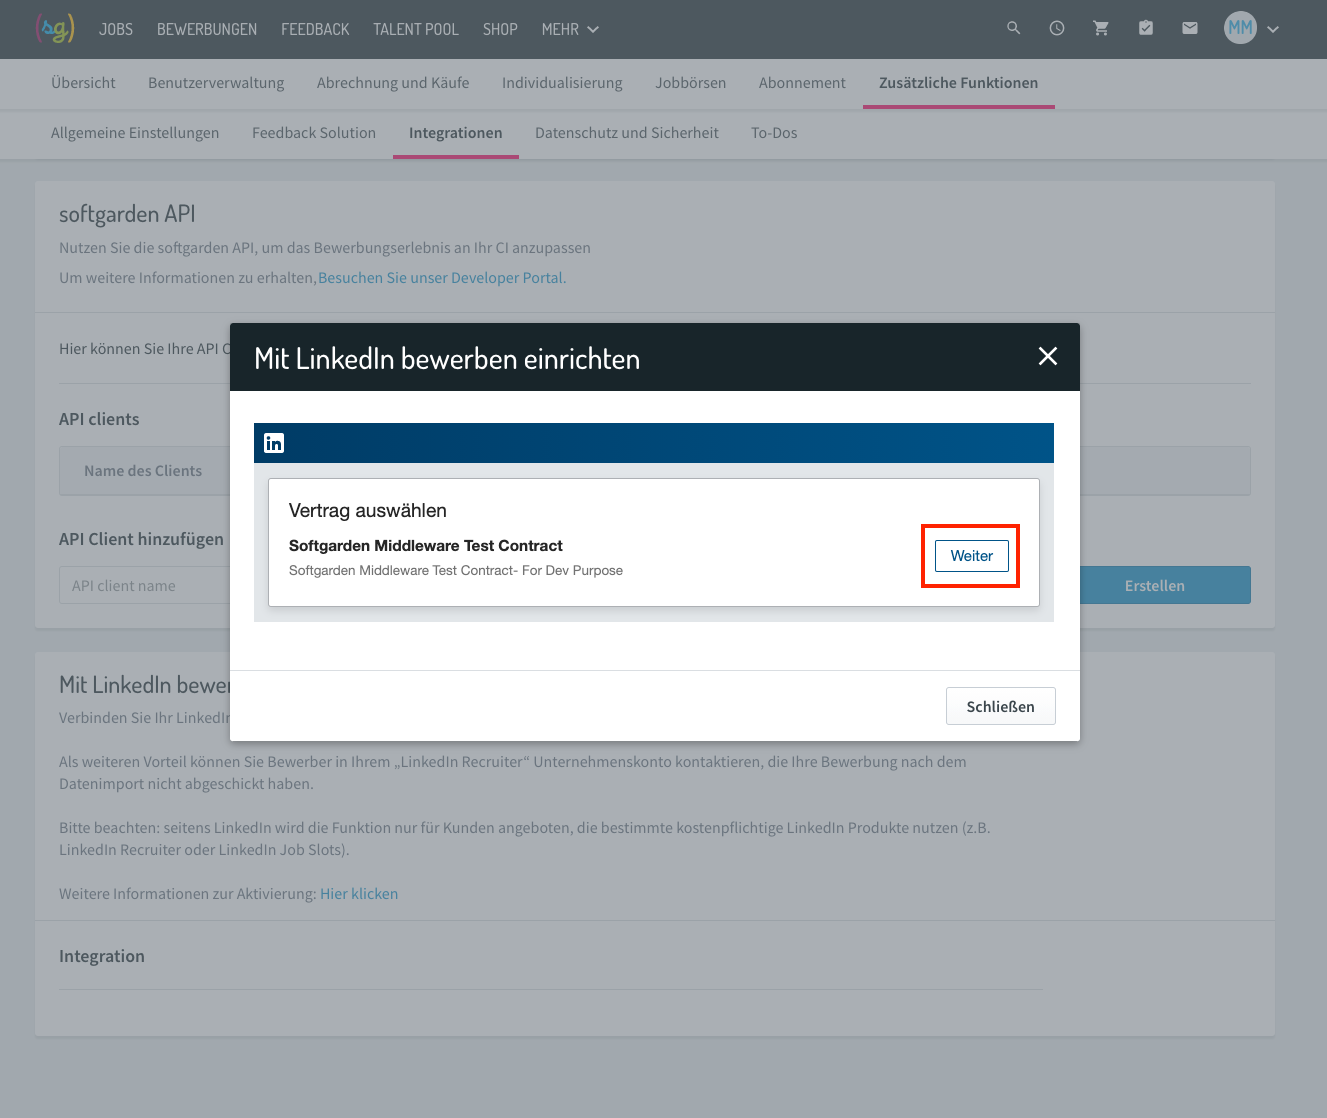
Task: Open the Developer Portal link
Action: [x=442, y=278]
